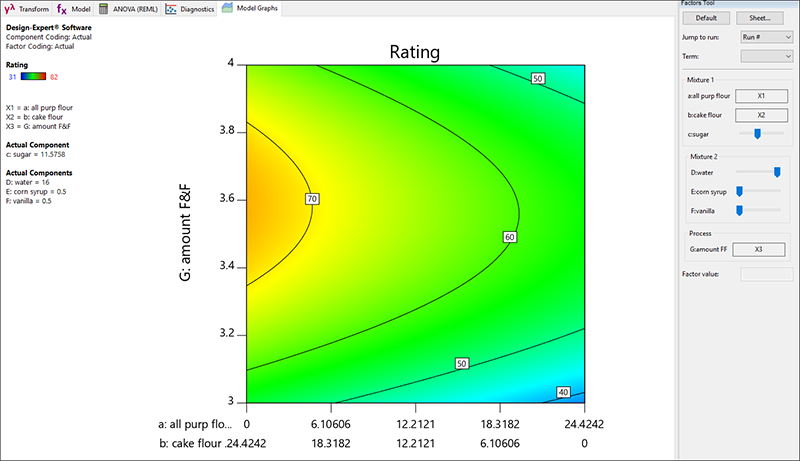Open the Sheet... button
800x461 pixels.
[765, 18]
